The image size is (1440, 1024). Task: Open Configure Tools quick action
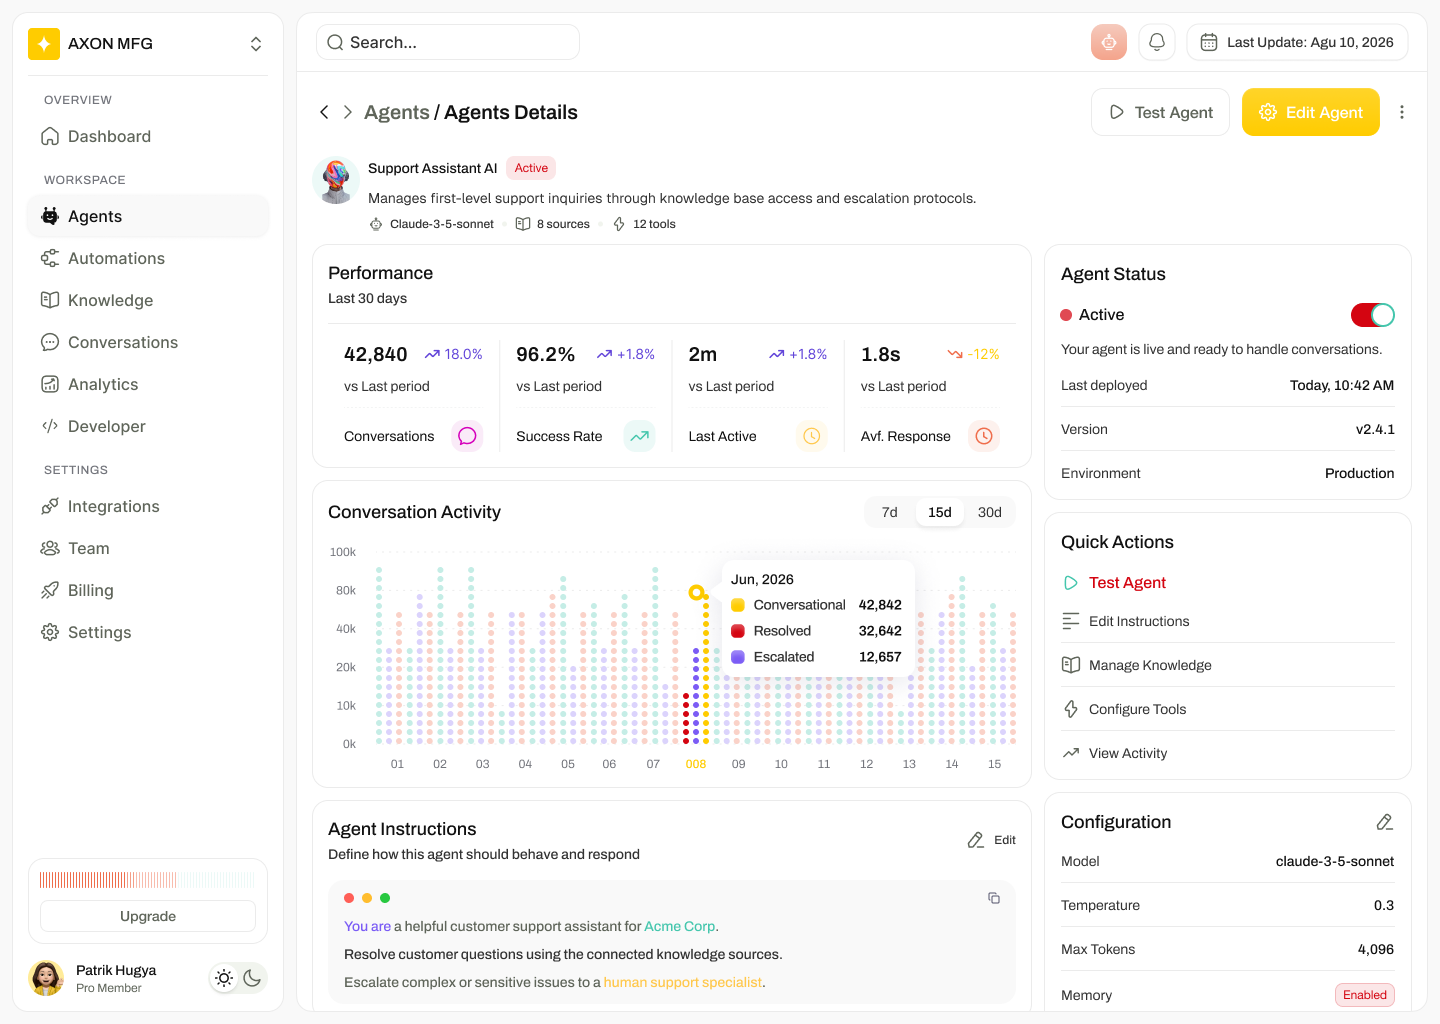[1228, 709]
